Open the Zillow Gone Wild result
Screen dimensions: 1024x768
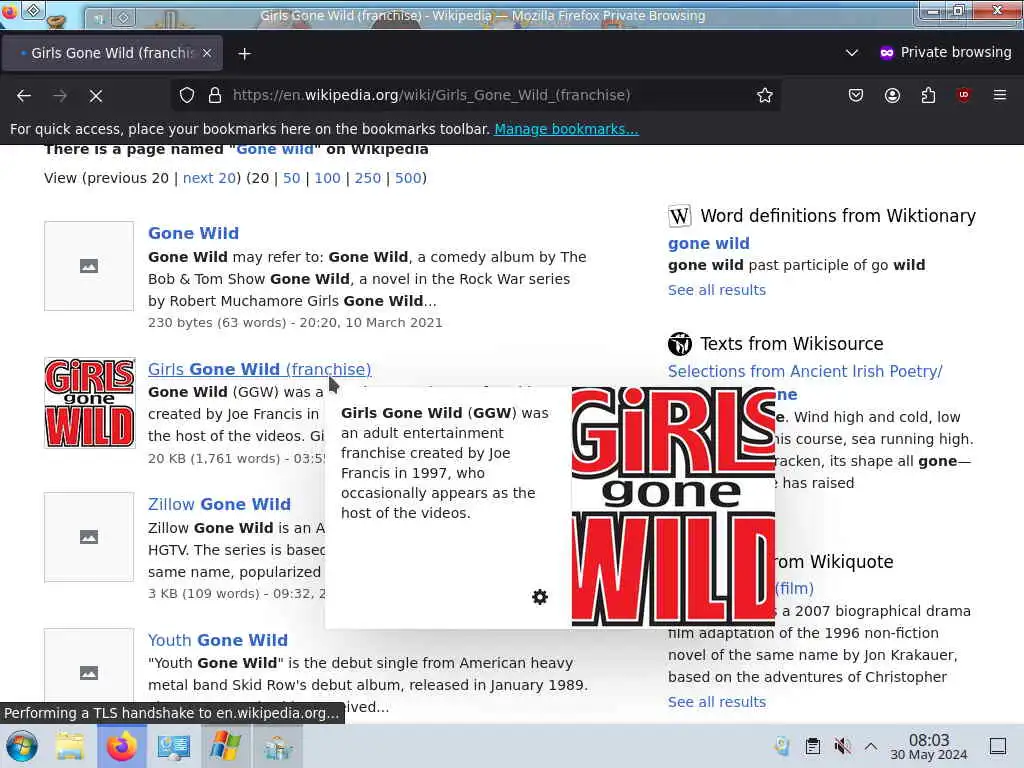coord(219,504)
